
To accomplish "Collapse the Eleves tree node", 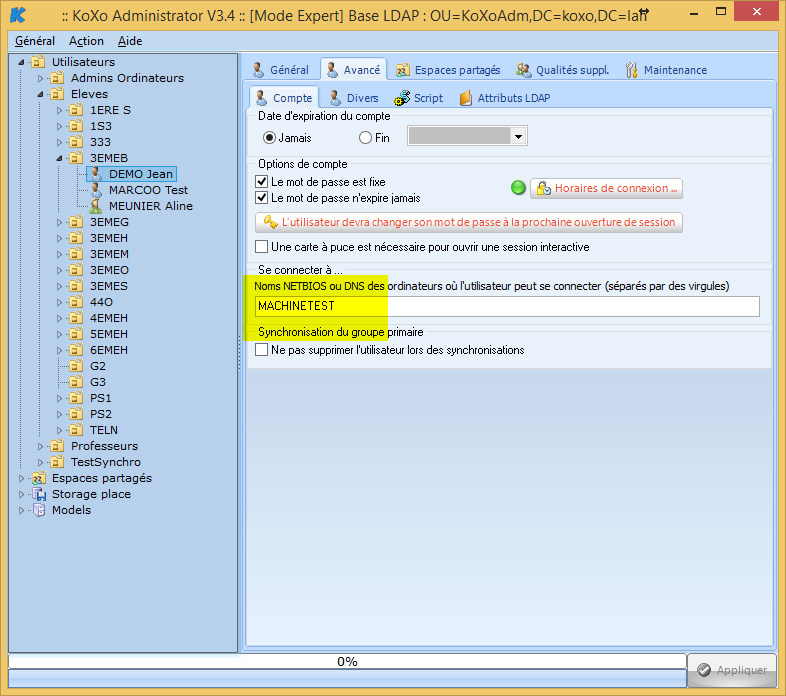I will (40, 94).
